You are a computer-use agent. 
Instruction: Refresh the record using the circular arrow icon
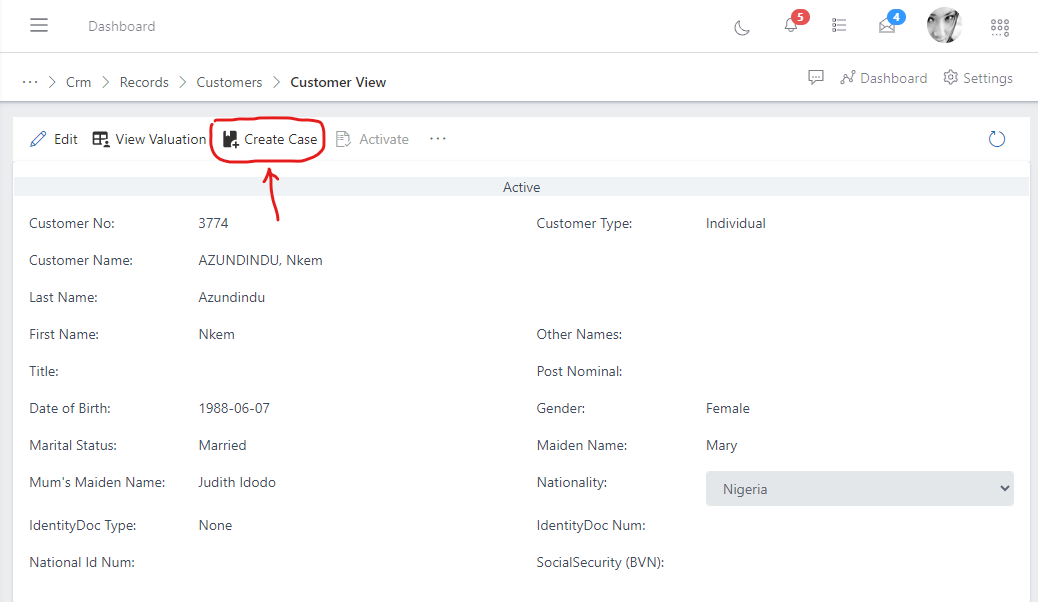996,139
